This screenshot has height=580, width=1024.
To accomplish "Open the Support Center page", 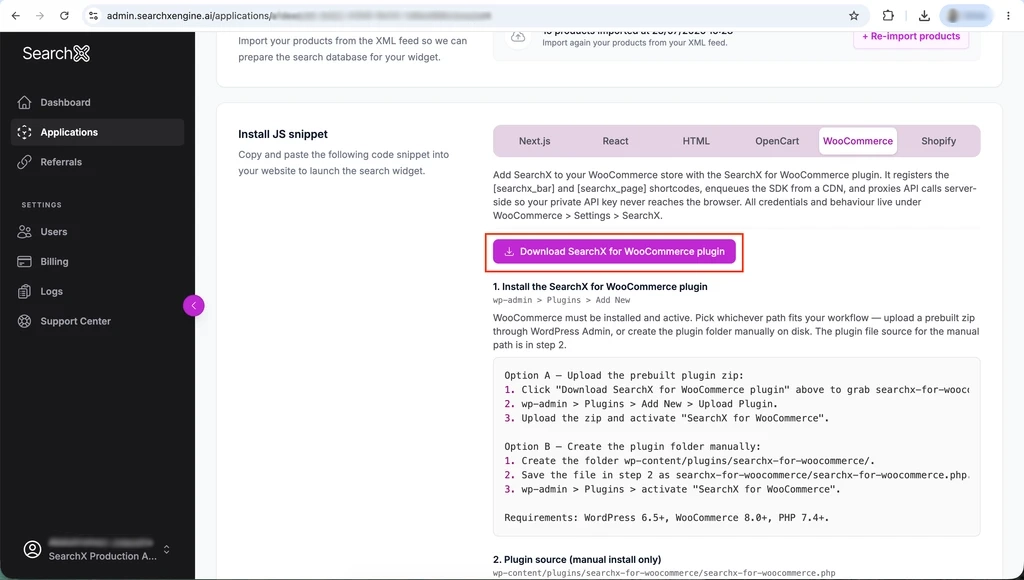I will 97,321.
